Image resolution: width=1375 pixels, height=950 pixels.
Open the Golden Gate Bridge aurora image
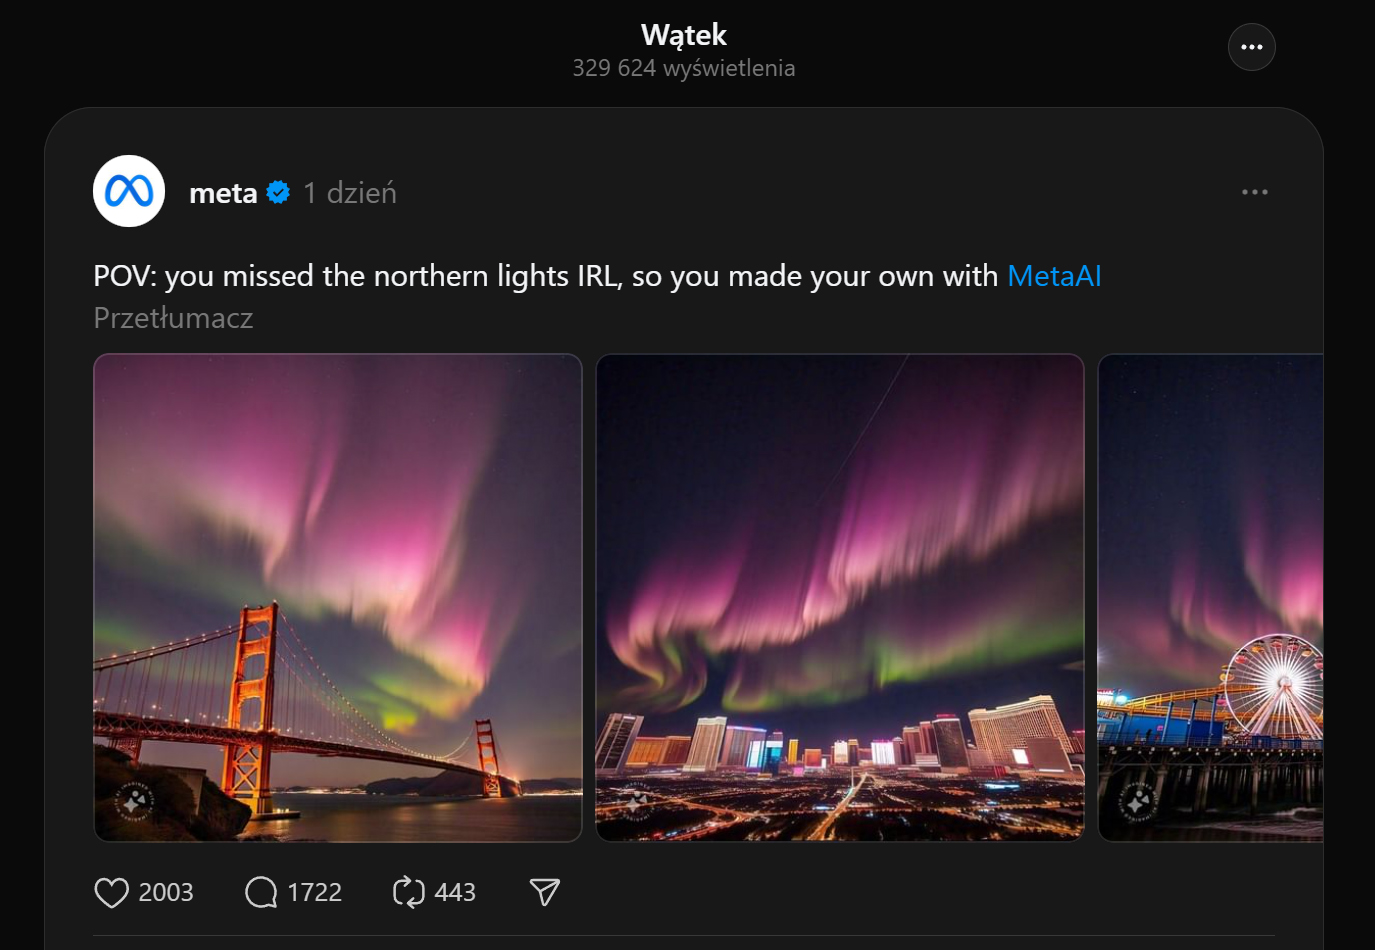pyautogui.click(x=338, y=598)
